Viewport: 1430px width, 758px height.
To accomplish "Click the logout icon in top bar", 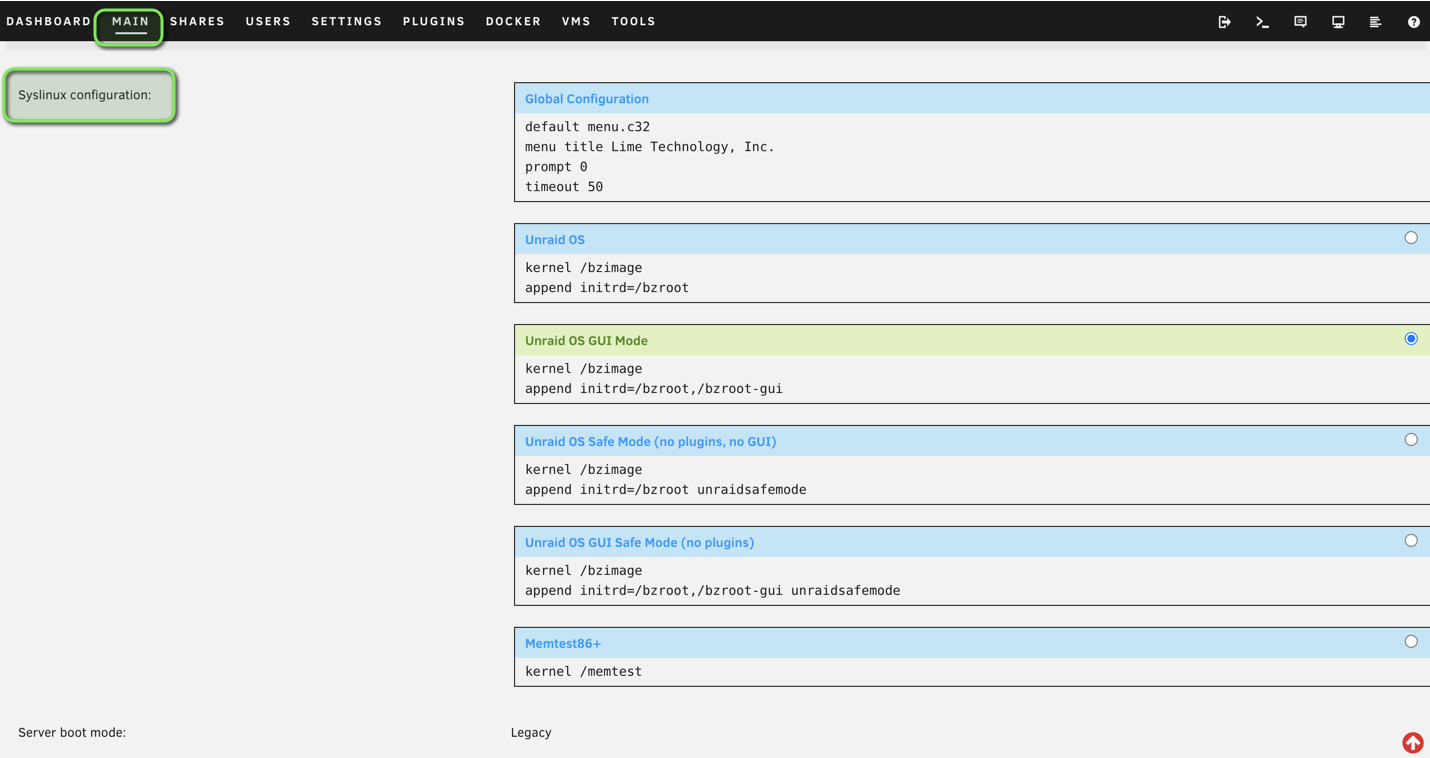I will 1224,22.
